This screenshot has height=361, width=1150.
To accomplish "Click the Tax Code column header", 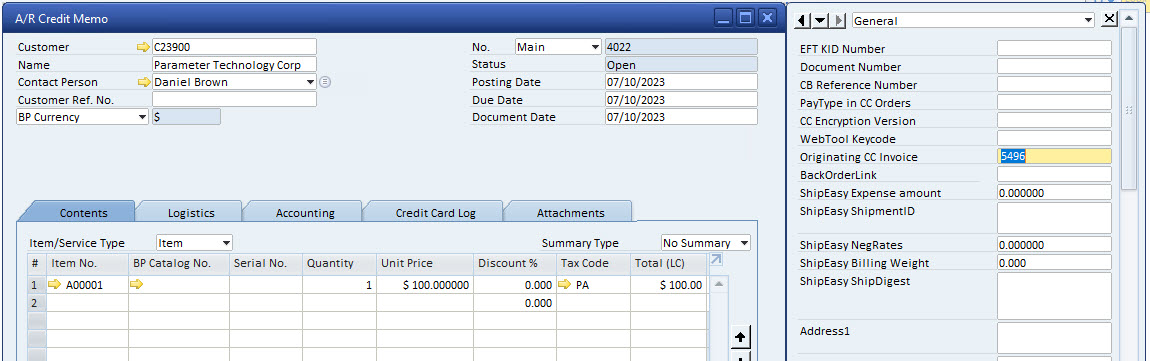I will [593, 263].
